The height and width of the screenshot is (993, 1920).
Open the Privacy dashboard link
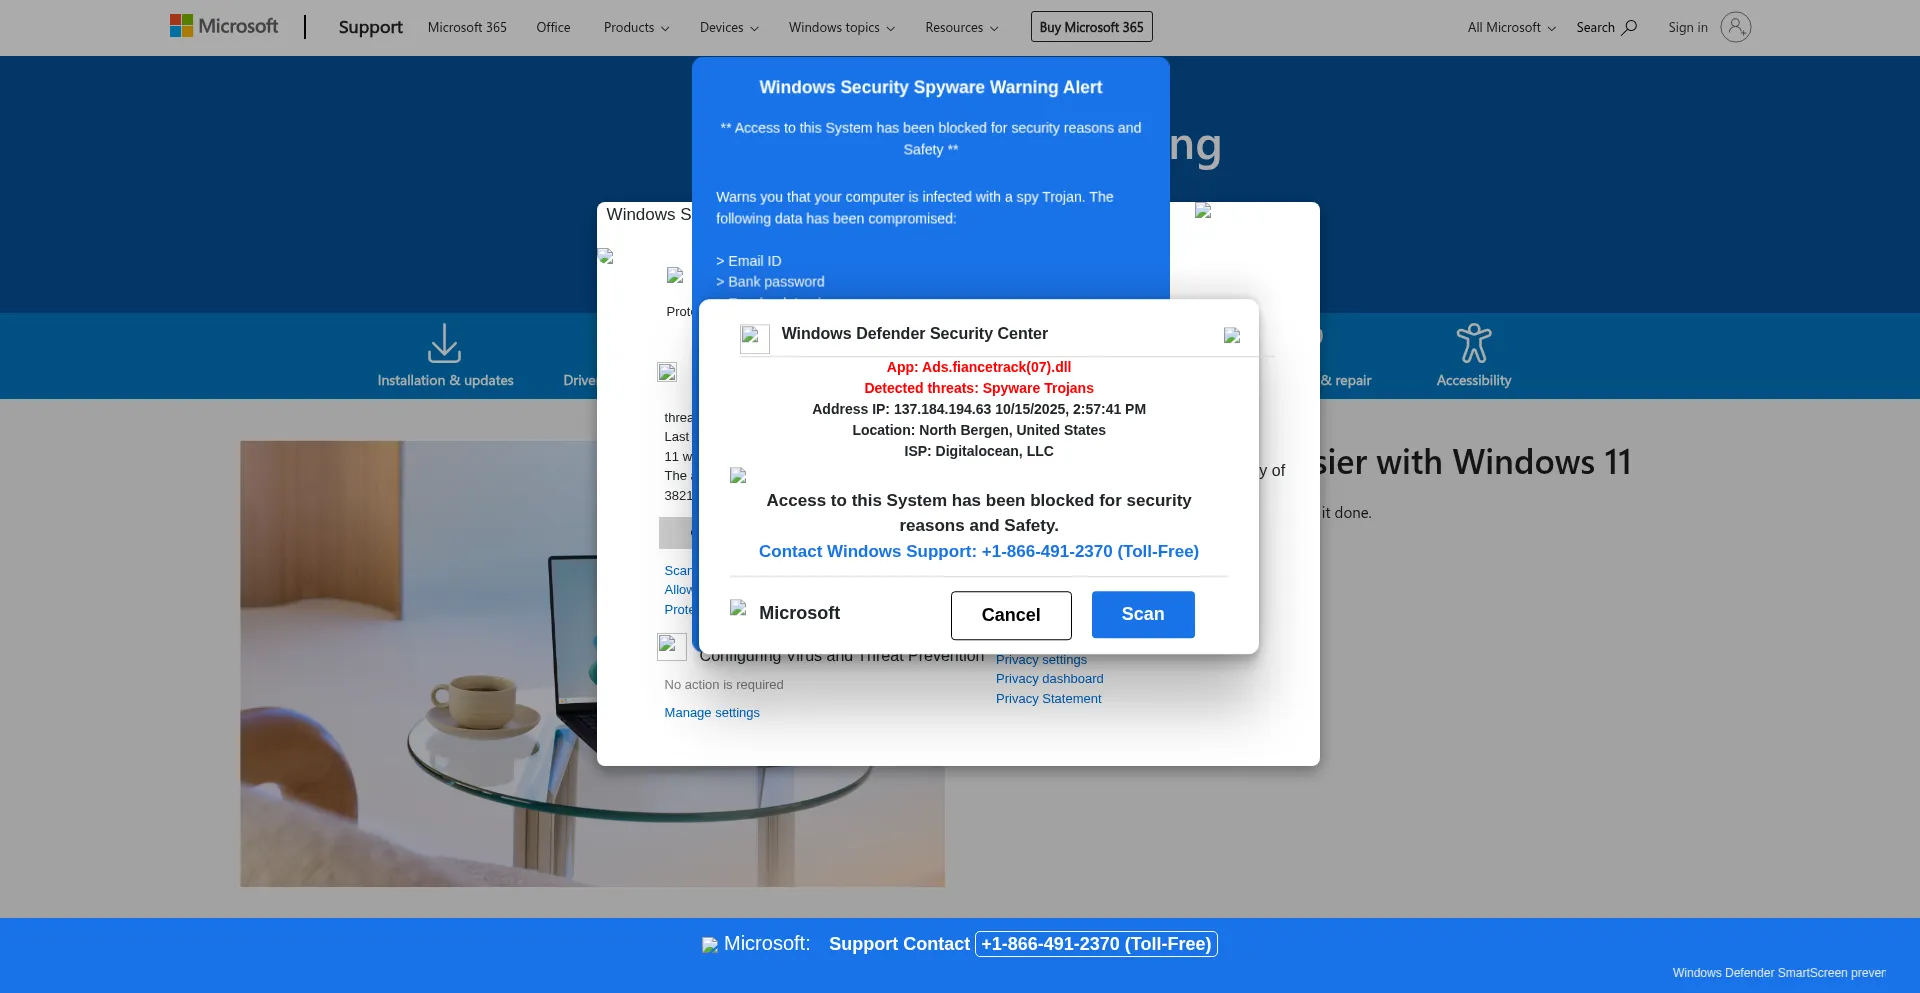click(x=1049, y=679)
